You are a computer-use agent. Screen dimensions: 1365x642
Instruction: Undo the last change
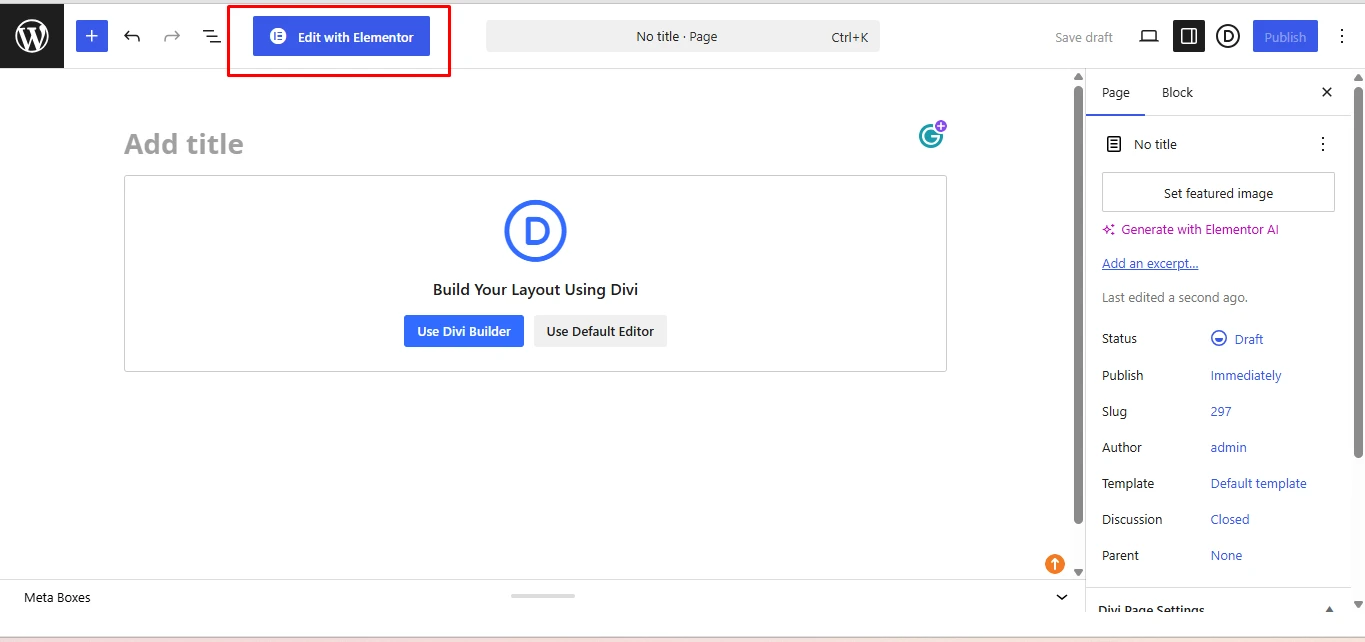[x=132, y=36]
